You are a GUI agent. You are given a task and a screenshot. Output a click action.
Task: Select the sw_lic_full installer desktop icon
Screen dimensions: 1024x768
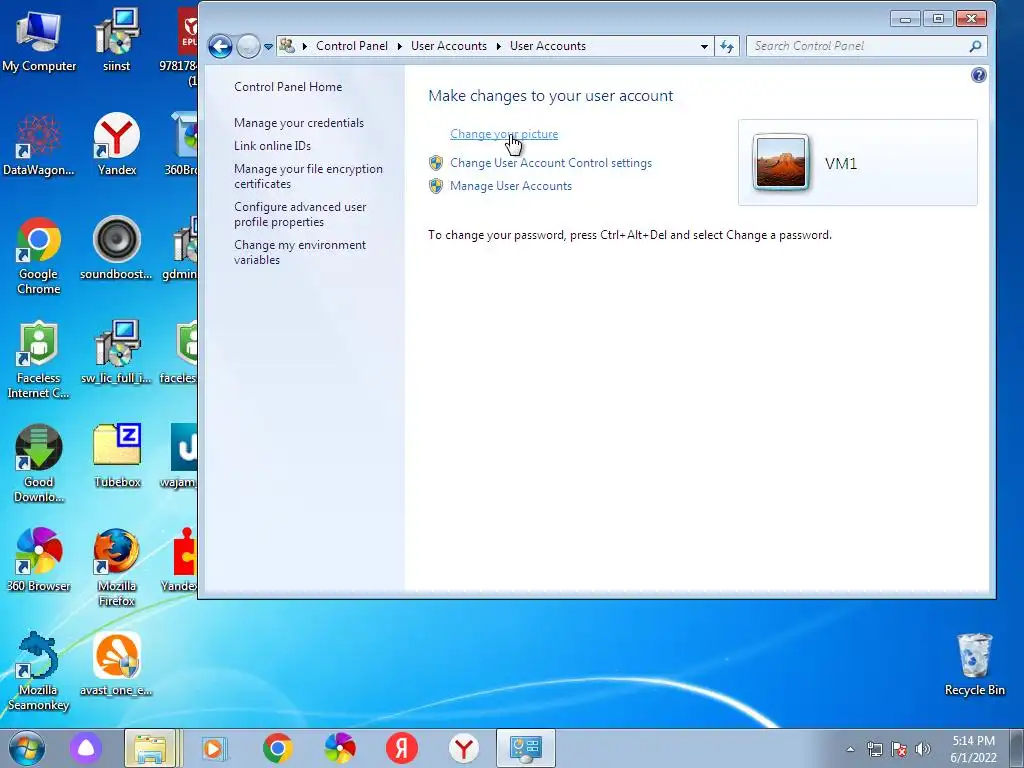[116, 353]
